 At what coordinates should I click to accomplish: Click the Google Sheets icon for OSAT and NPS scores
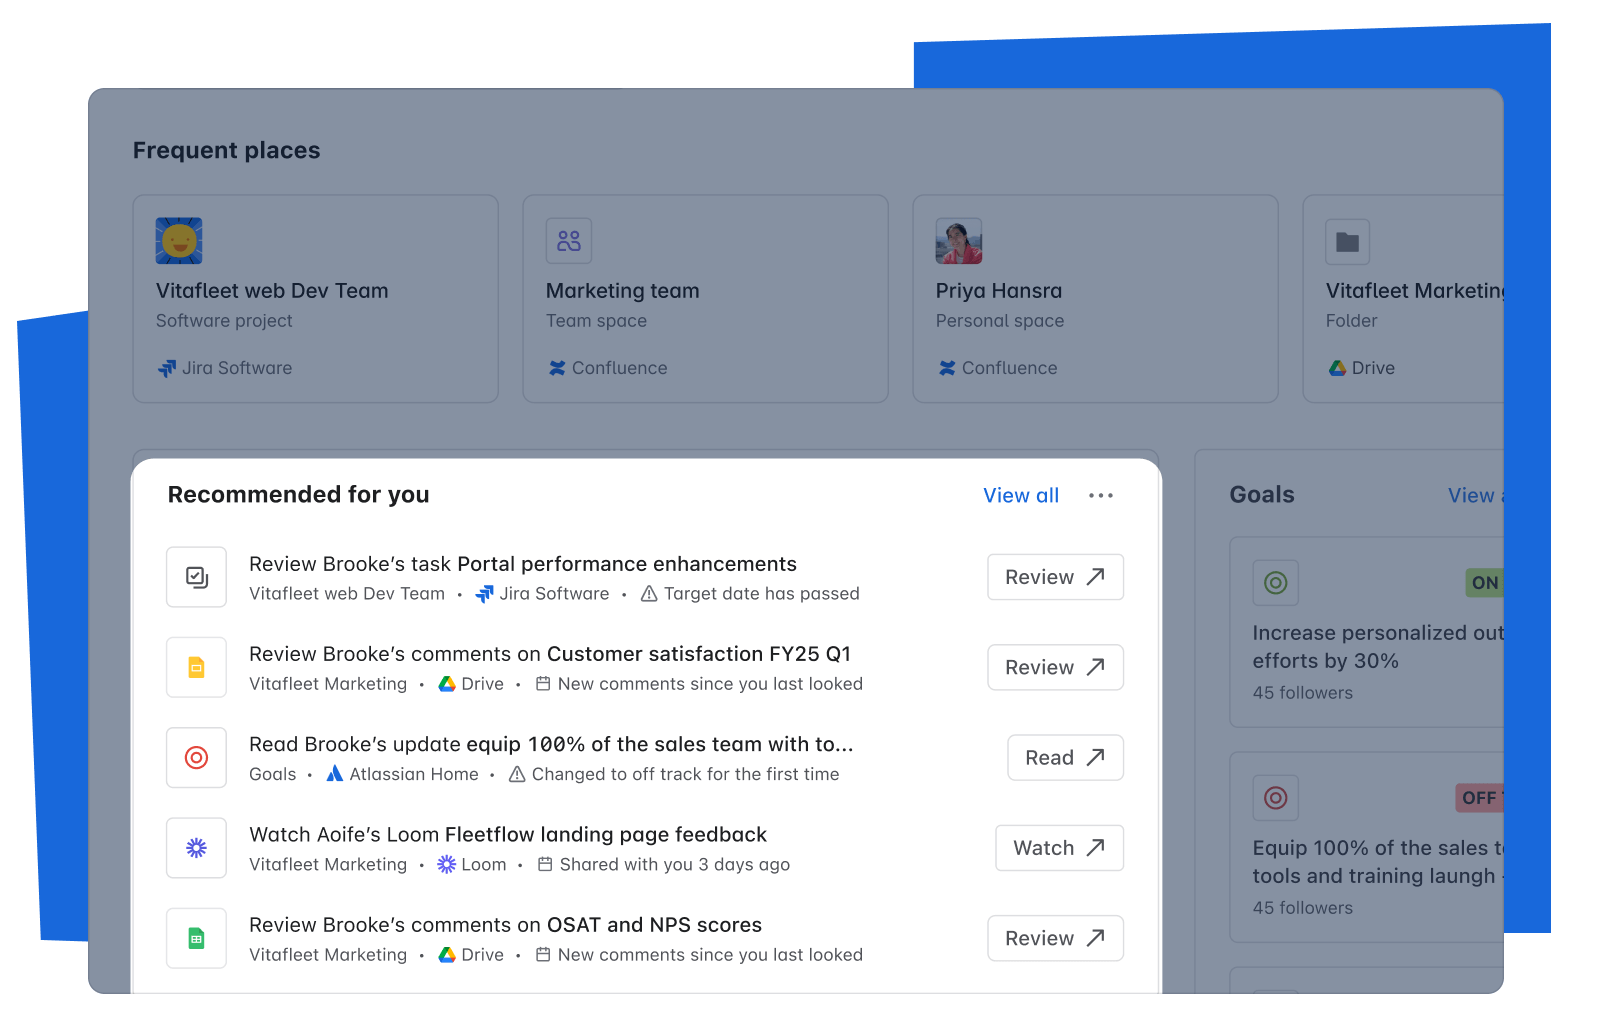pyautogui.click(x=196, y=938)
